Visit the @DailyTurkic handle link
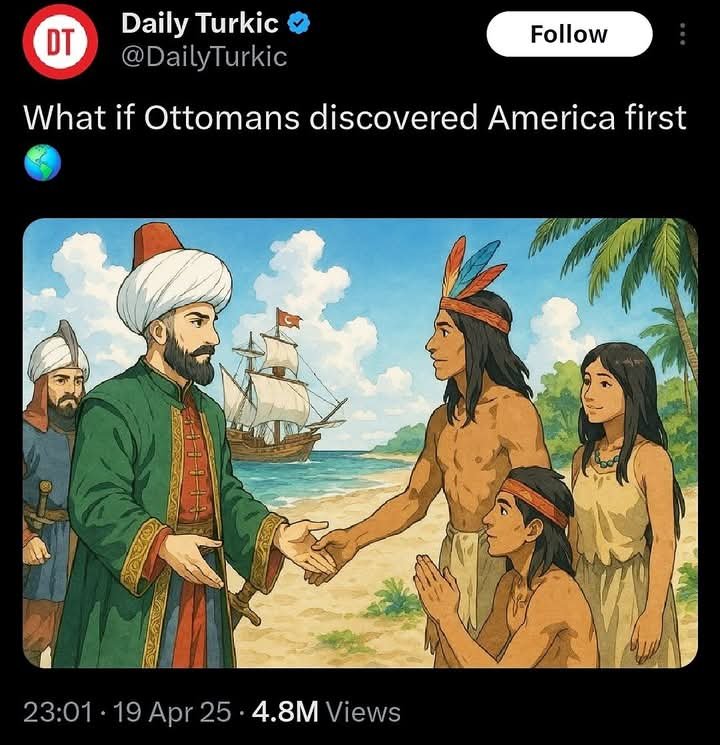The image size is (720, 745). click(x=204, y=57)
